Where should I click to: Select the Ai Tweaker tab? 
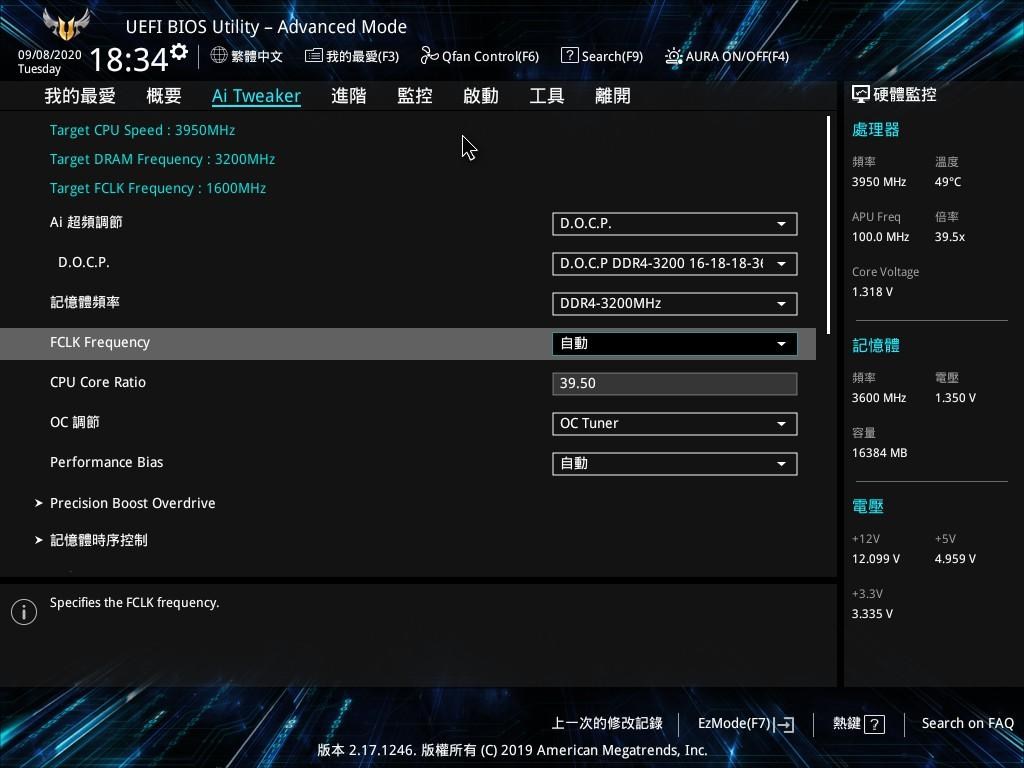coord(256,96)
